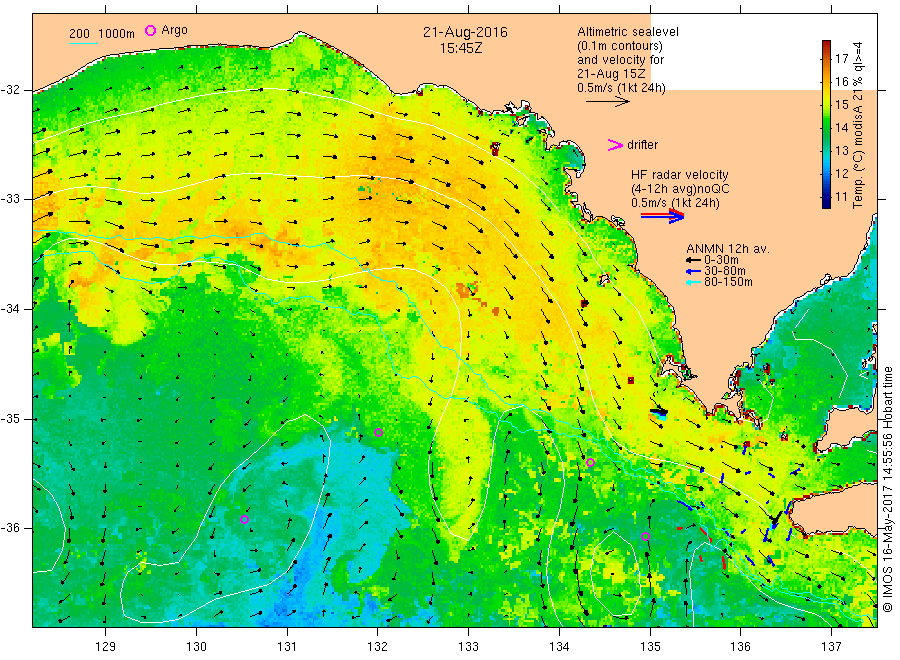This screenshot has width=900, height=660.
Task: Click the '80-150m' depth label
Action: point(728,282)
